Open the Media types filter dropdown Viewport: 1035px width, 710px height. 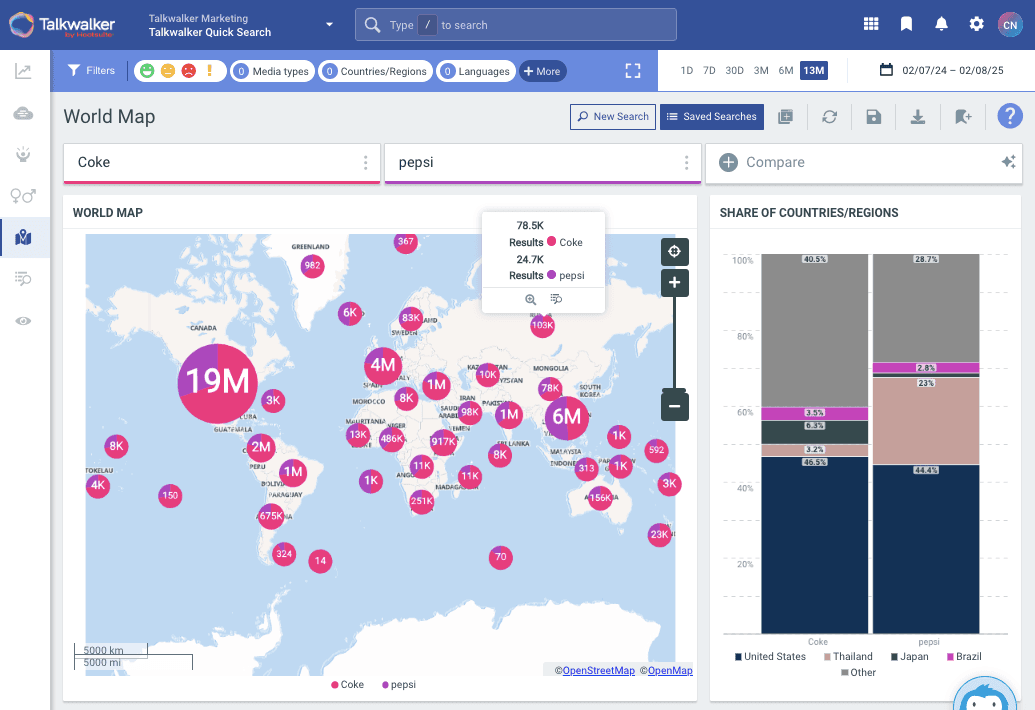[x=271, y=71]
